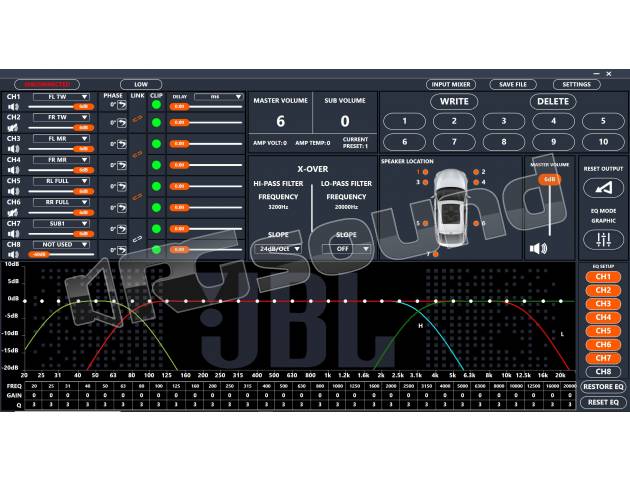Flip the phase of CH7
The image size is (630, 480).
[121, 229]
